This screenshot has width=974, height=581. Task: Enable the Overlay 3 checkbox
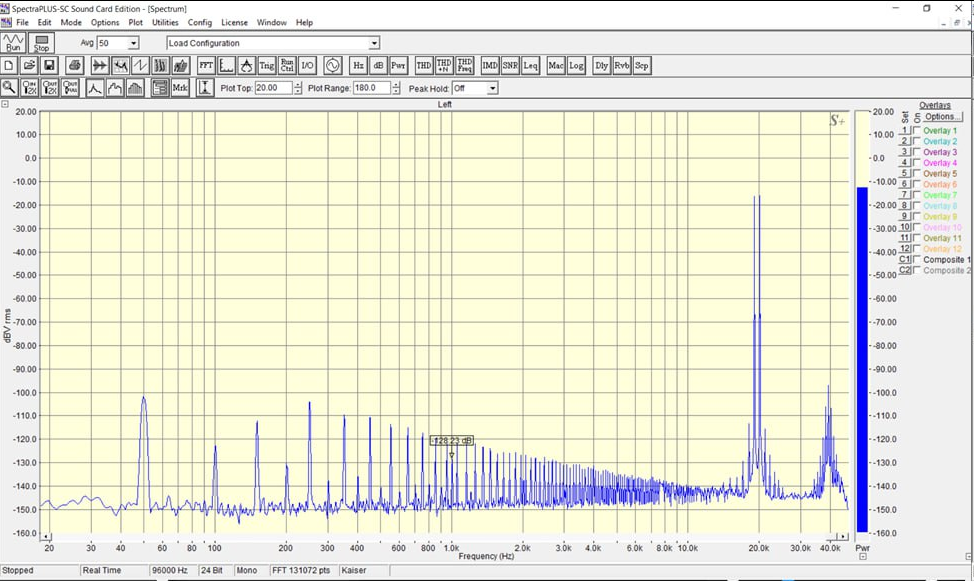click(x=916, y=152)
